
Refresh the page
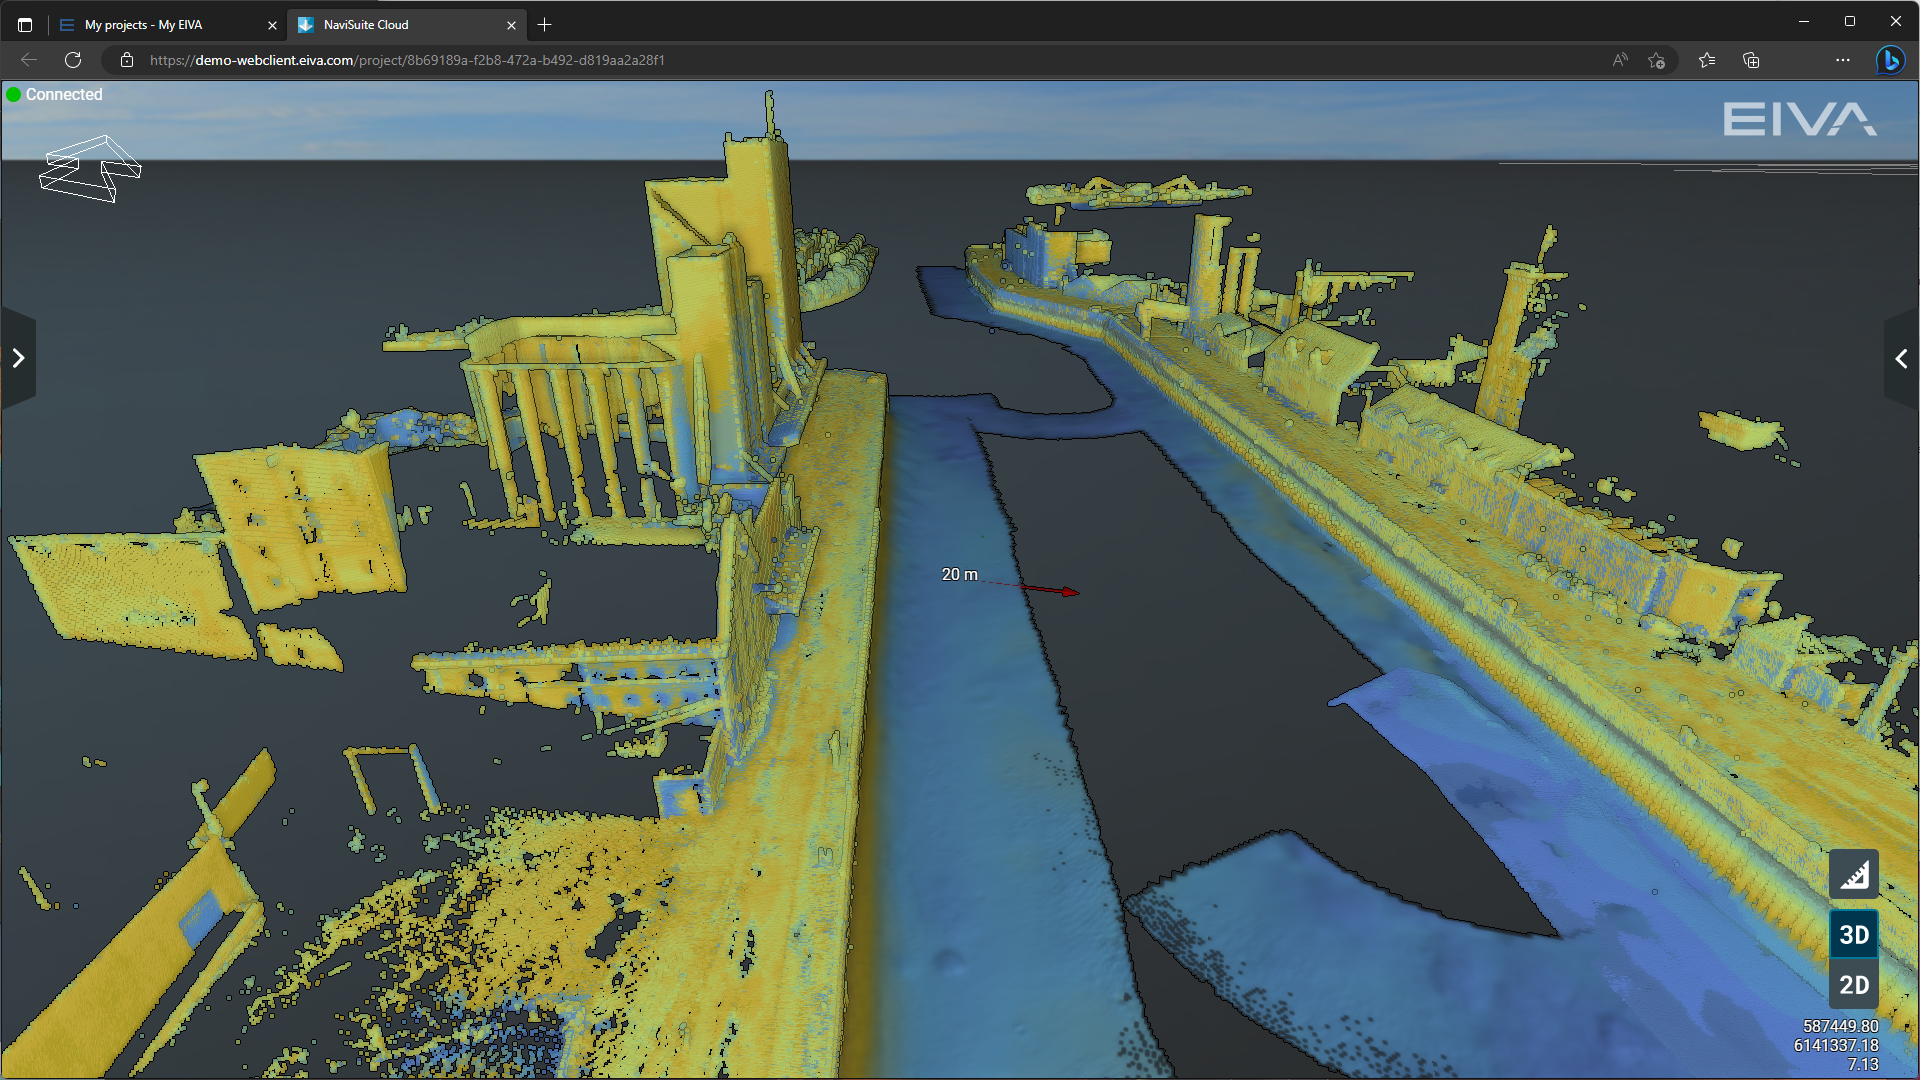[73, 60]
